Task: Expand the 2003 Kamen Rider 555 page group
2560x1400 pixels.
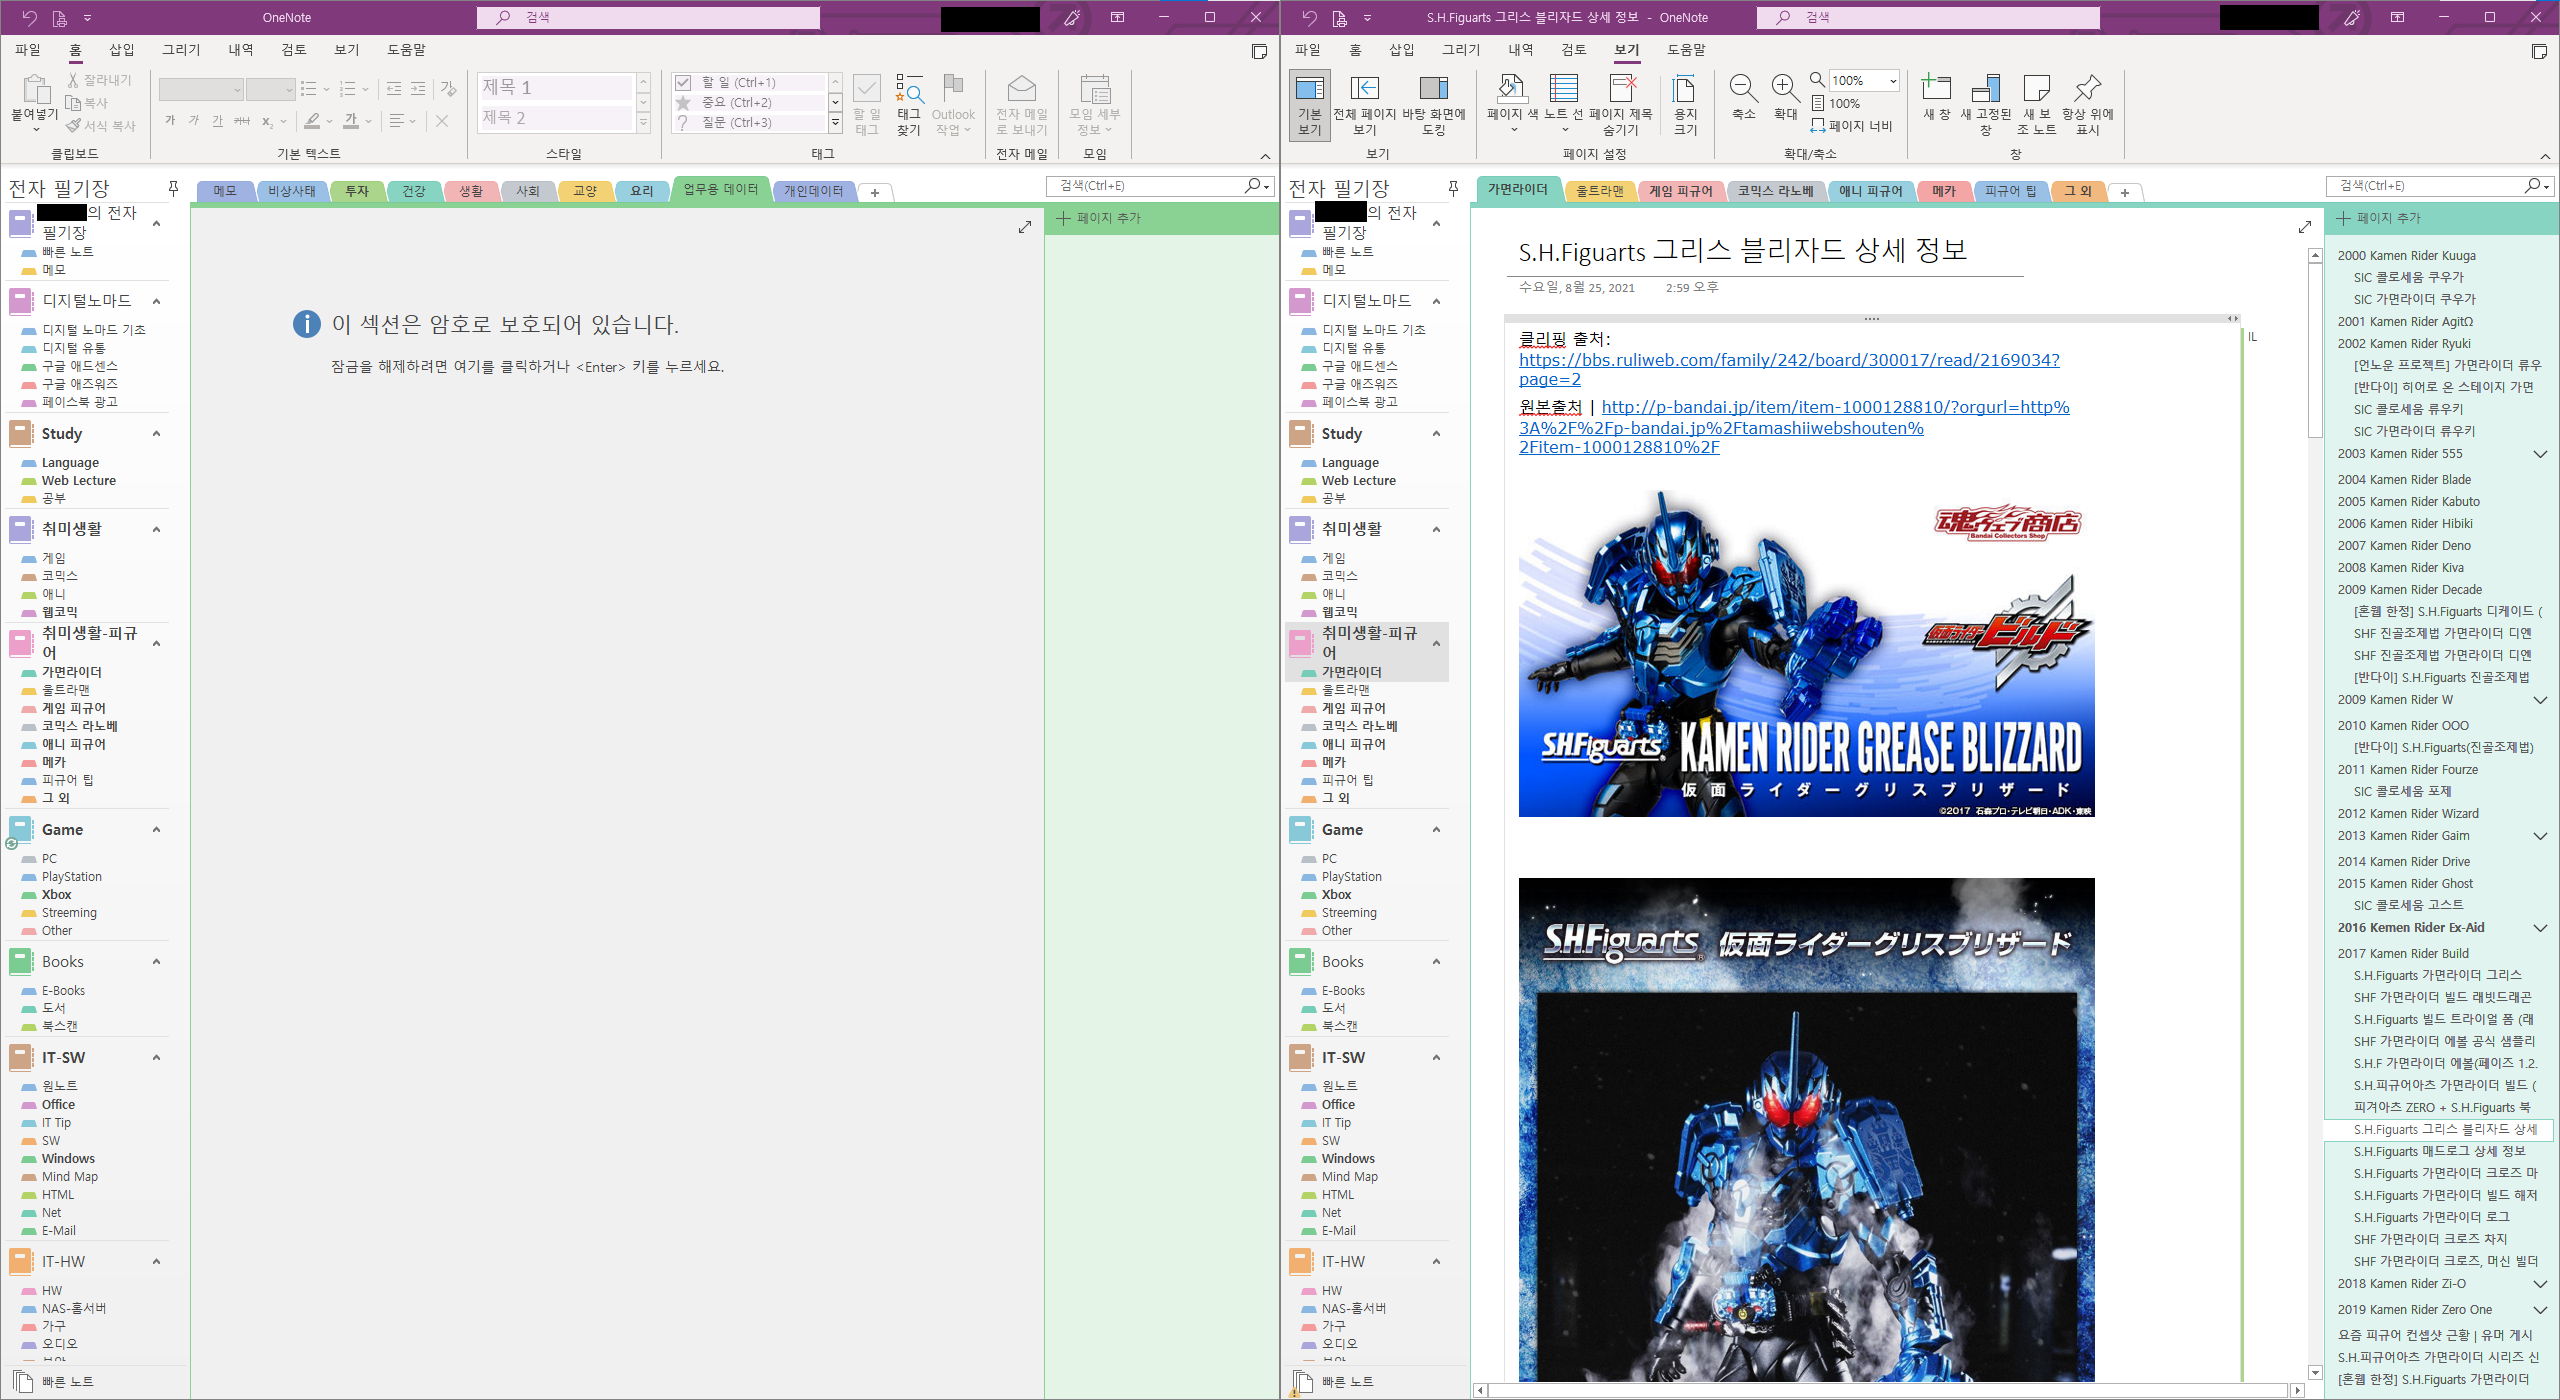Action: (x=2539, y=454)
